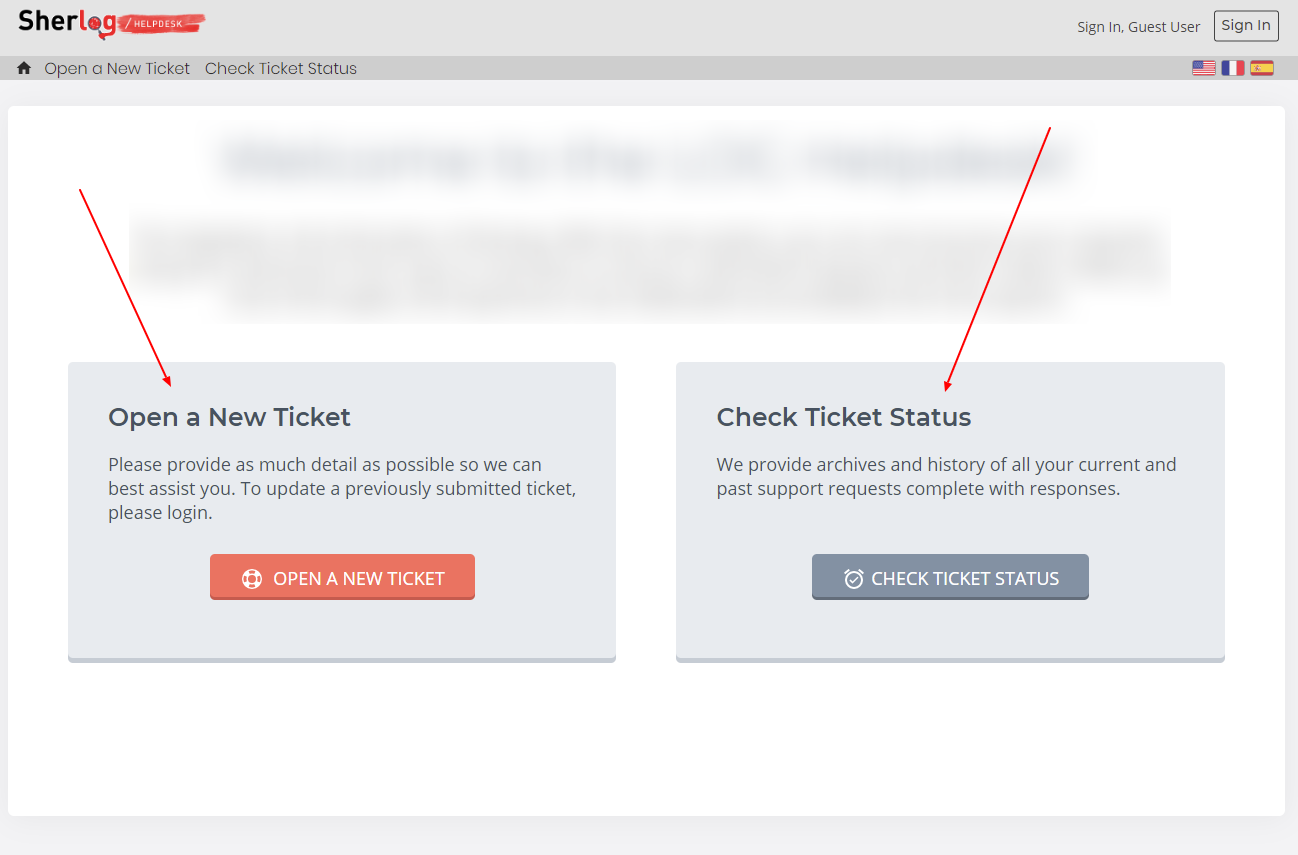Image resolution: width=1298 pixels, height=855 pixels.
Task: Click the blurred welcome description text
Action: click(648, 267)
